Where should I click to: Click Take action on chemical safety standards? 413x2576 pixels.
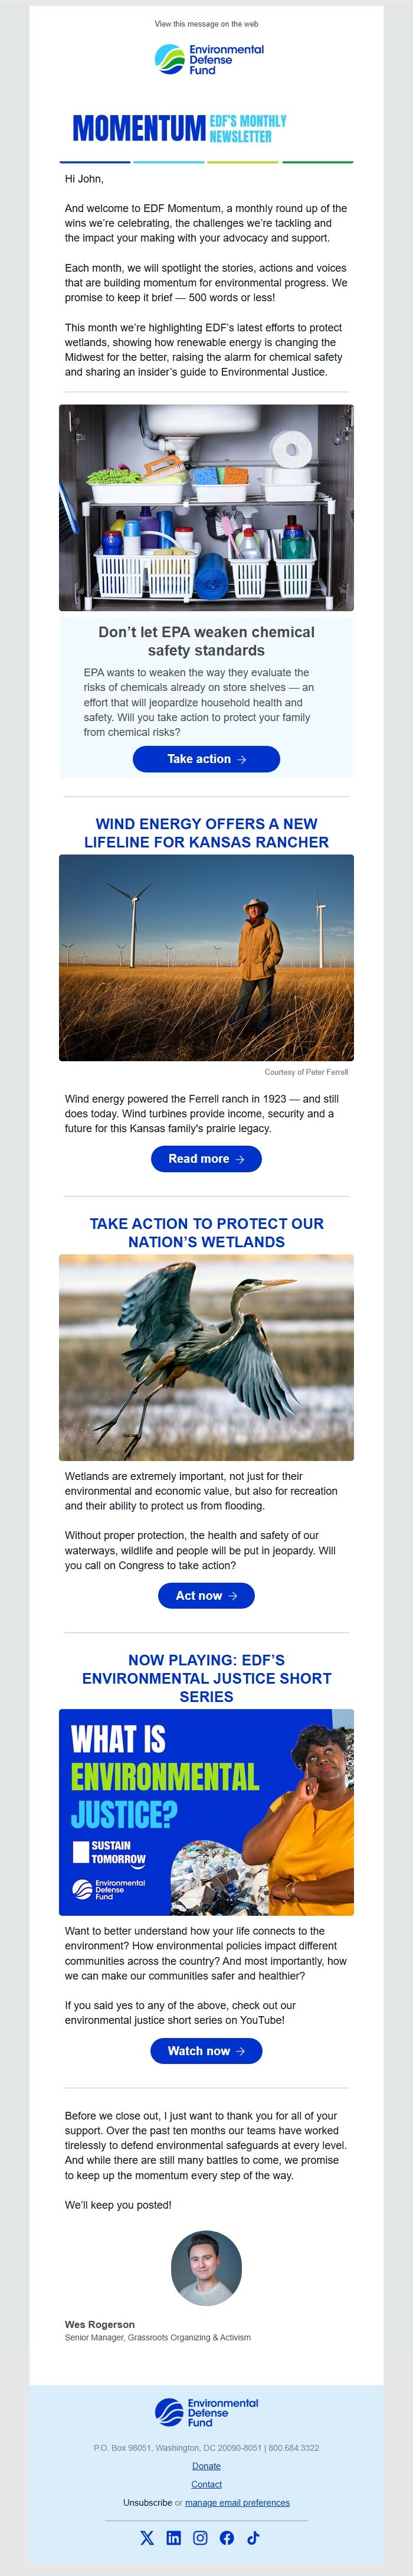(206, 759)
